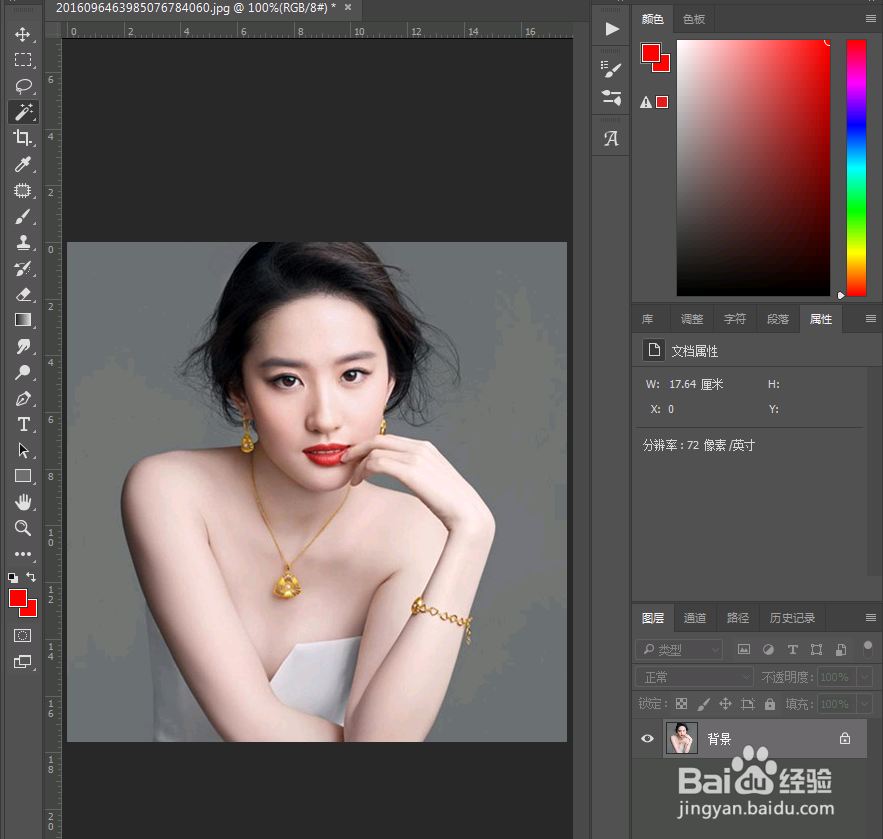The image size is (883, 839).
Task: Swap foreground and background colors
Action: [31, 577]
